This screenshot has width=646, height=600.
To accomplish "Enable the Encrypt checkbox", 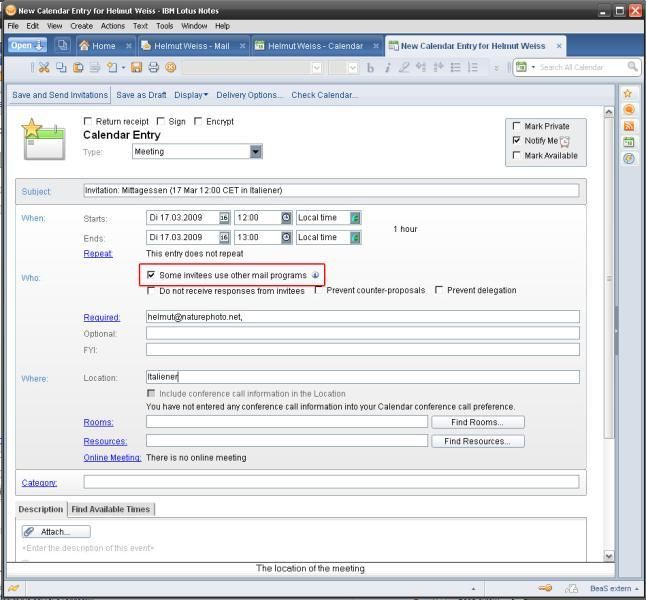I will click(198, 121).
